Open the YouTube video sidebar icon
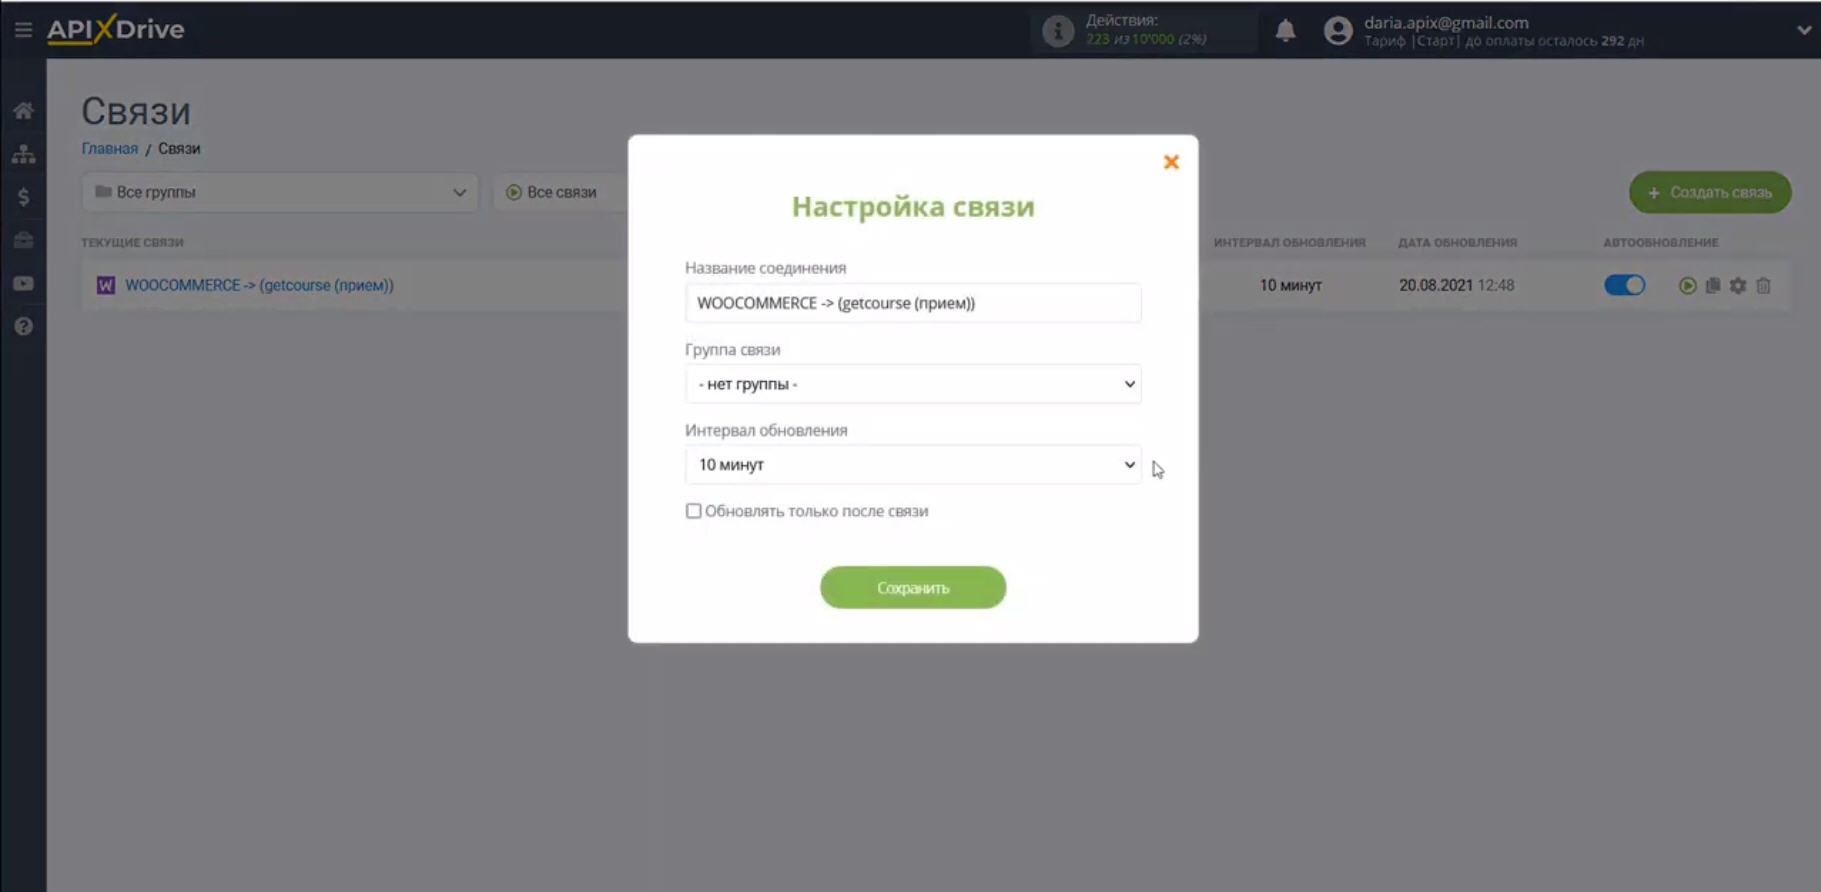The image size is (1821, 892). pyautogui.click(x=23, y=284)
